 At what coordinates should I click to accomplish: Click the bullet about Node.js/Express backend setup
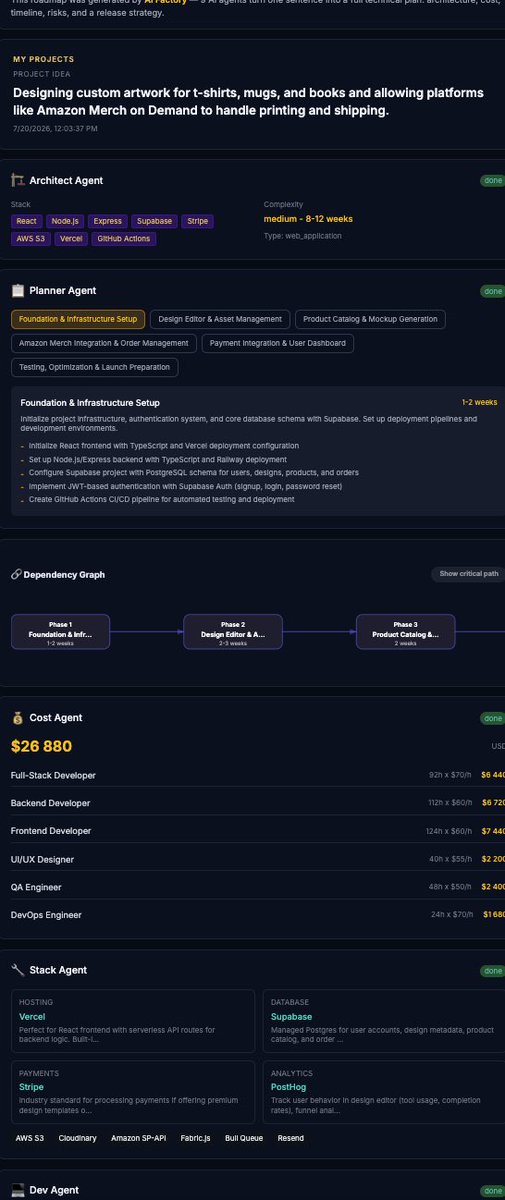click(x=157, y=459)
